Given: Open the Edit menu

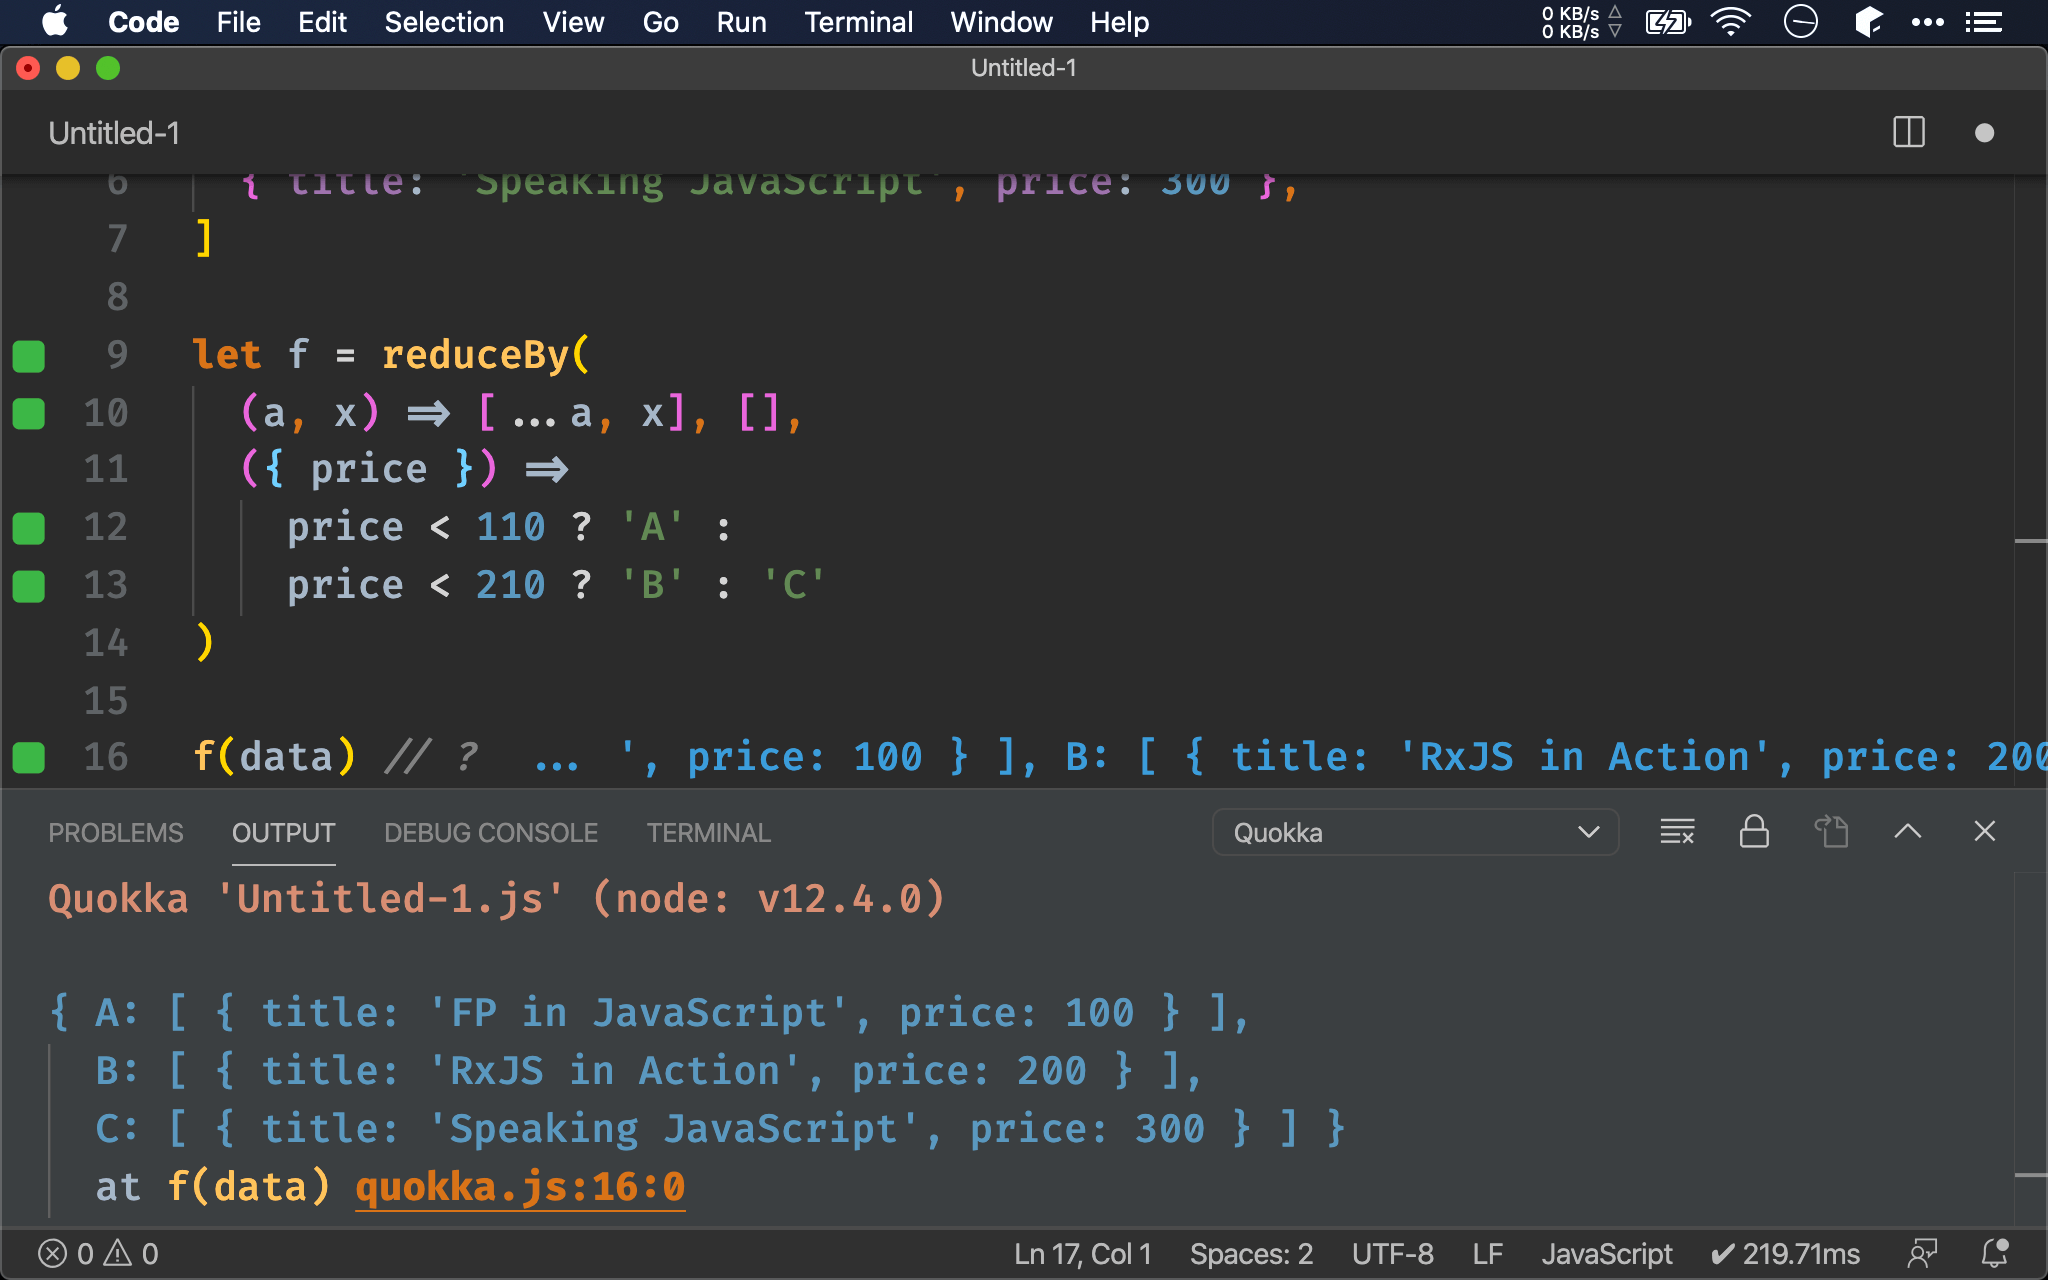Looking at the screenshot, I should point(322,22).
